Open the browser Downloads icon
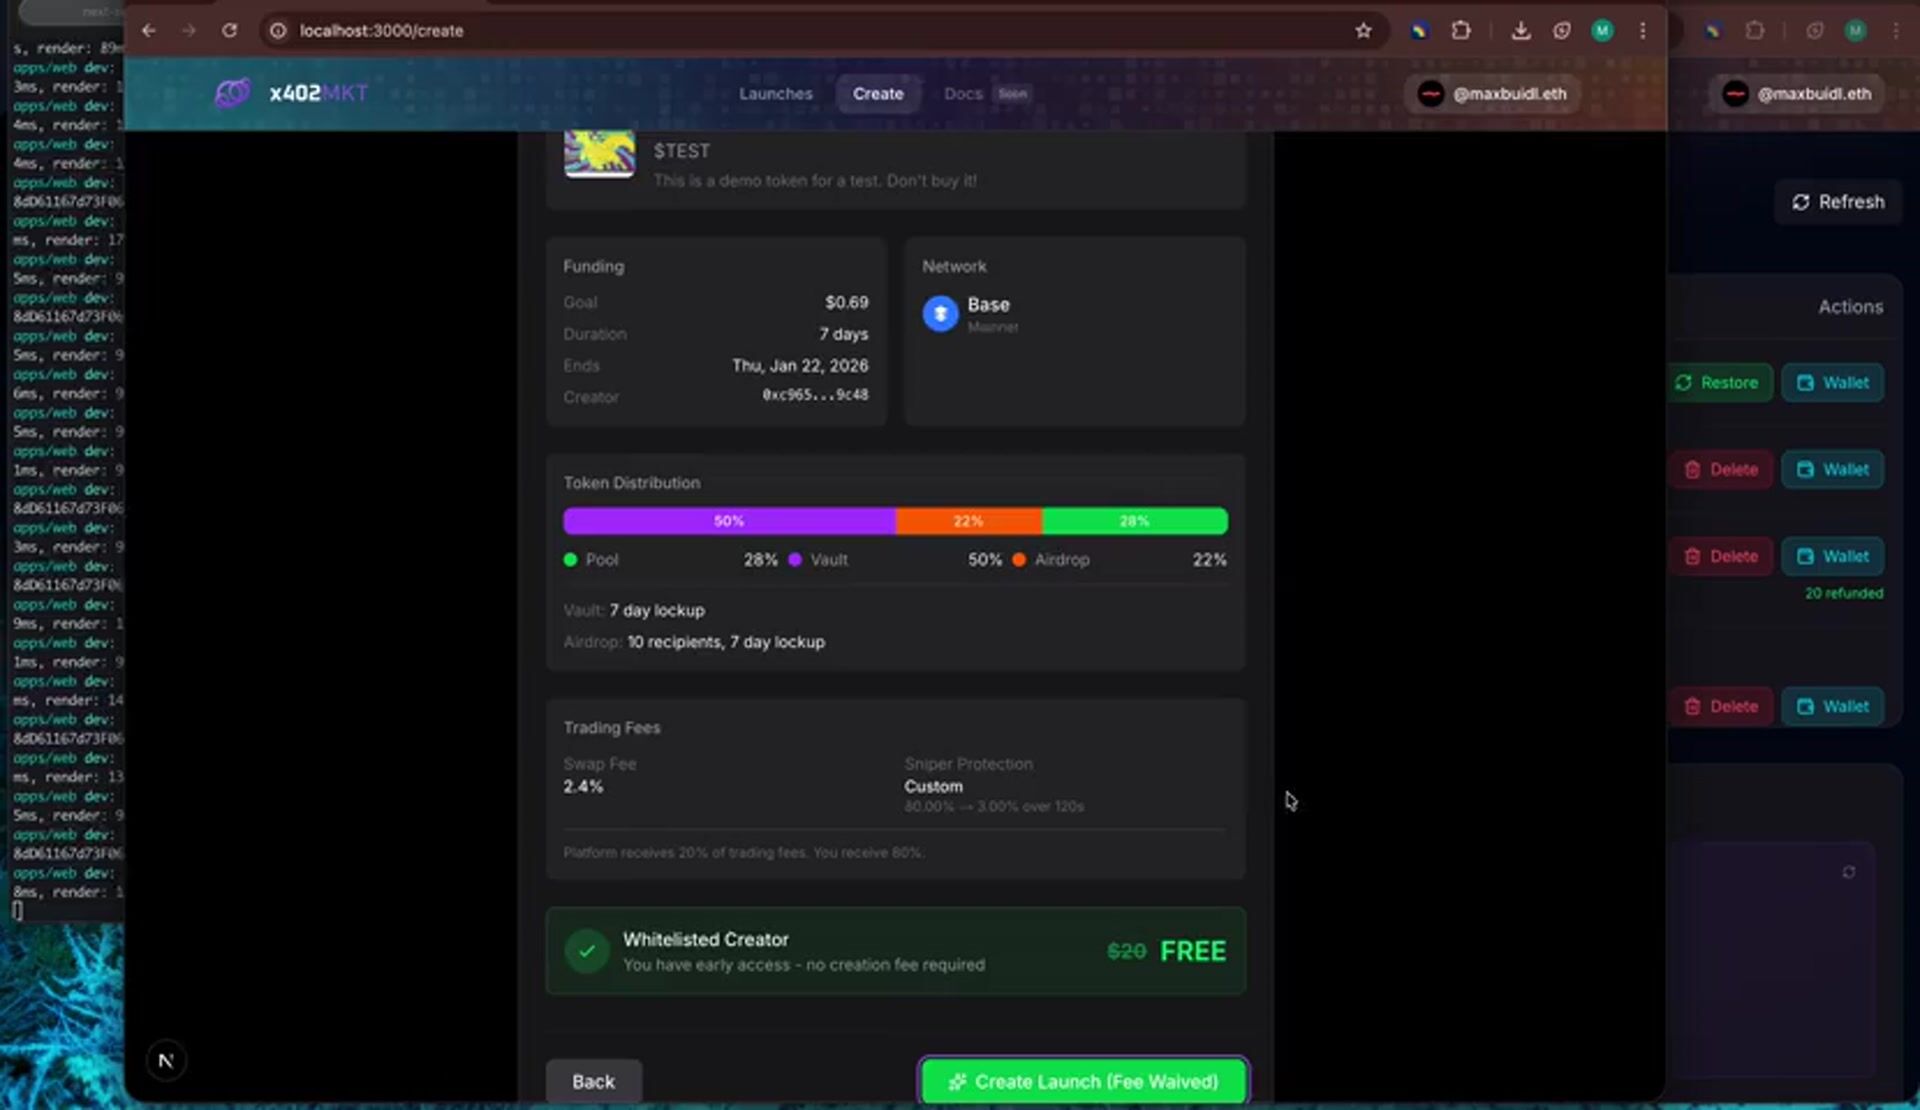The width and height of the screenshot is (1920, 1110). 1520,31
